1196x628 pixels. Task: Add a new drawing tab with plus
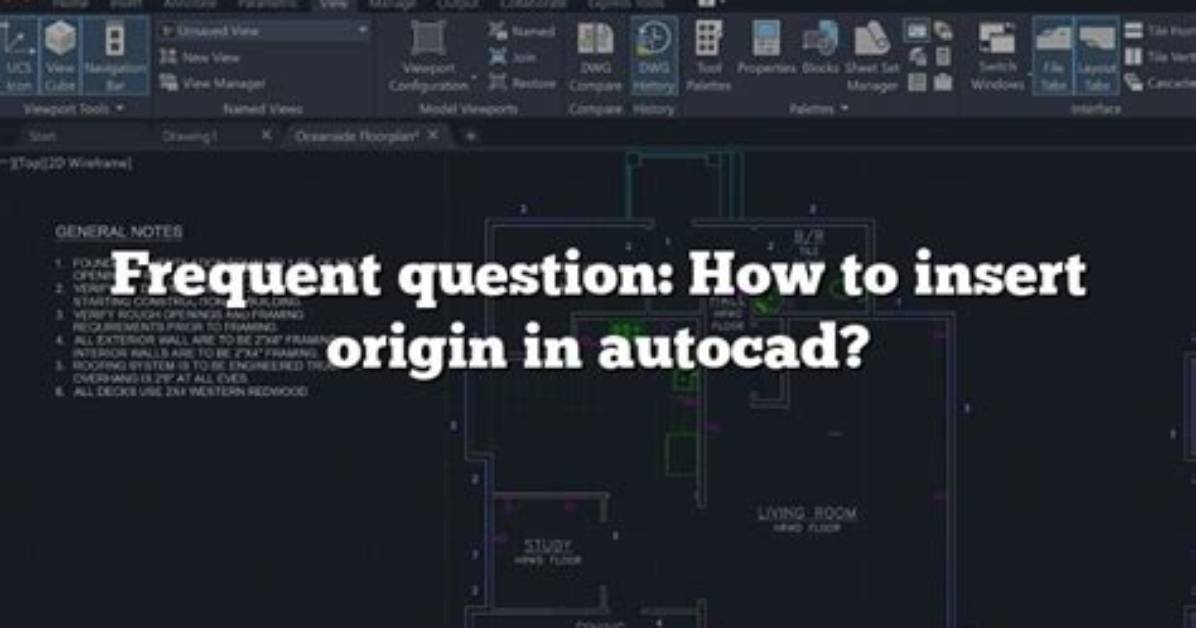point(471,137)
